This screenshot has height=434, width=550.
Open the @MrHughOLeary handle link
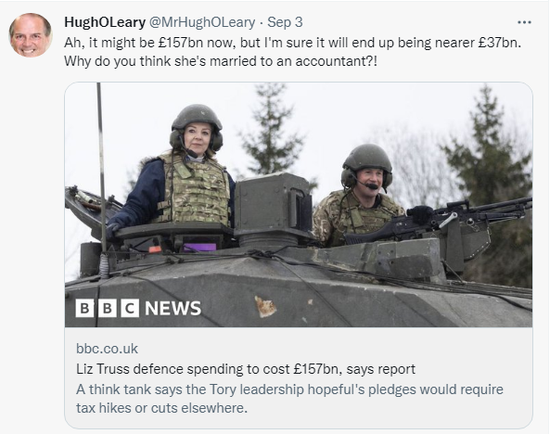pos(202,22)
